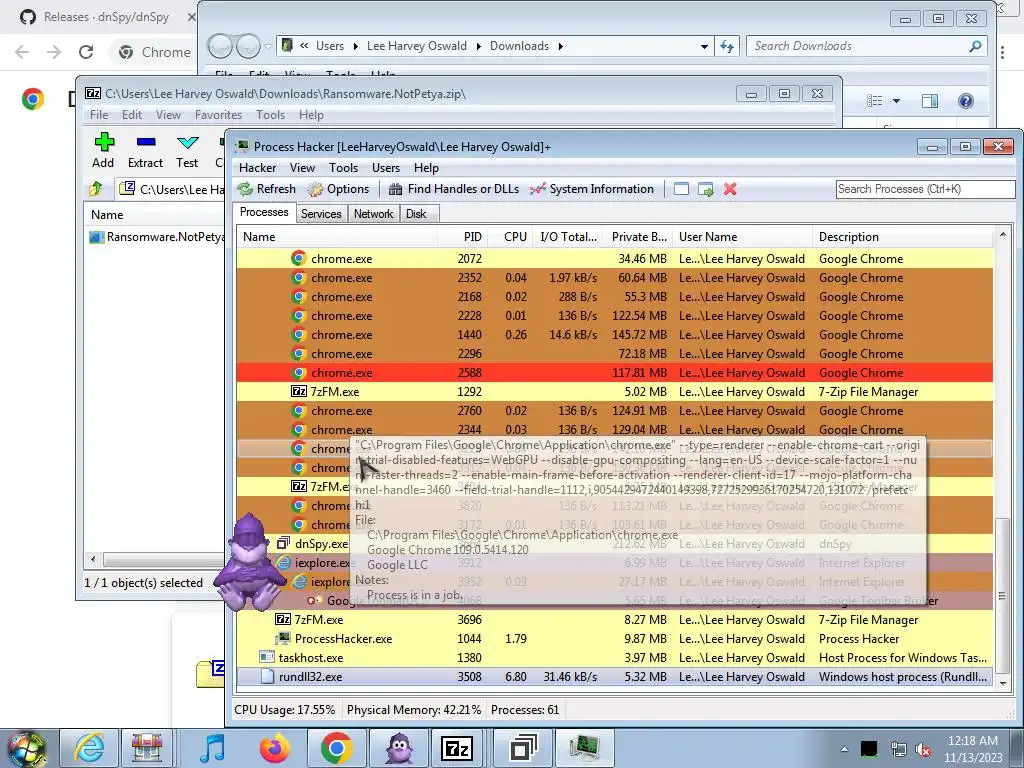Select chrome.exe process PID 2760
1024x768 pixels.
point(615,411)
